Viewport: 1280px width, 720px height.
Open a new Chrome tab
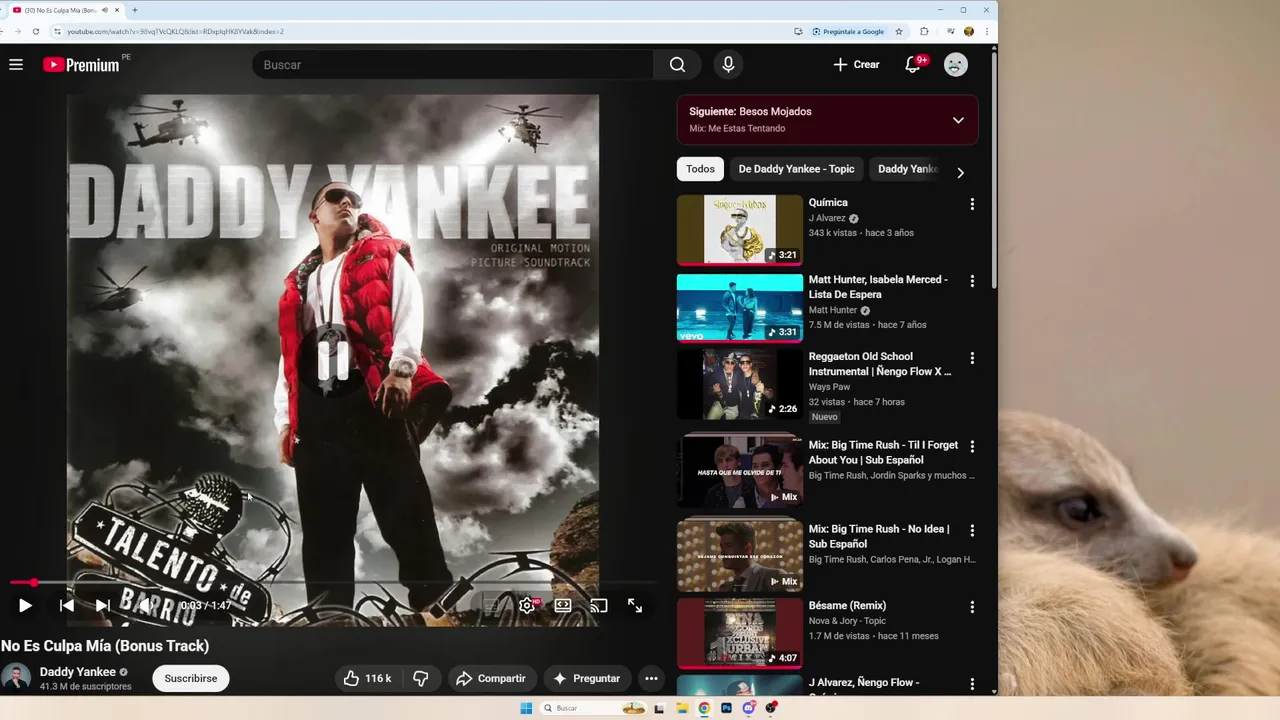click(135, 10)
